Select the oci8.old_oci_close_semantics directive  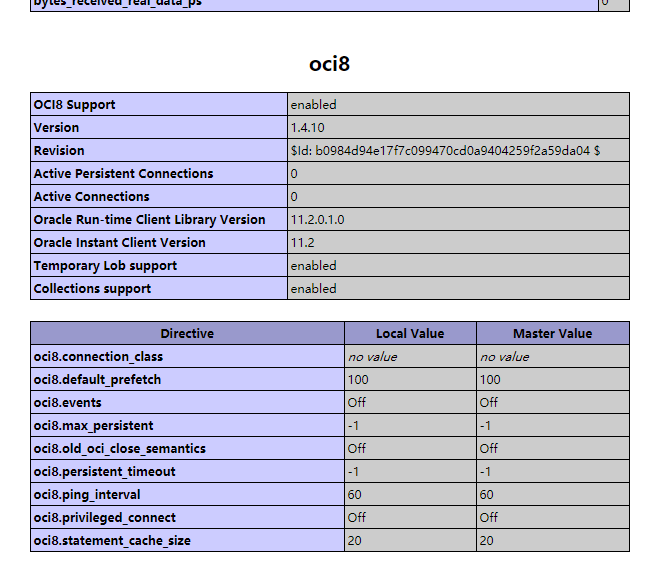(120, 449)
